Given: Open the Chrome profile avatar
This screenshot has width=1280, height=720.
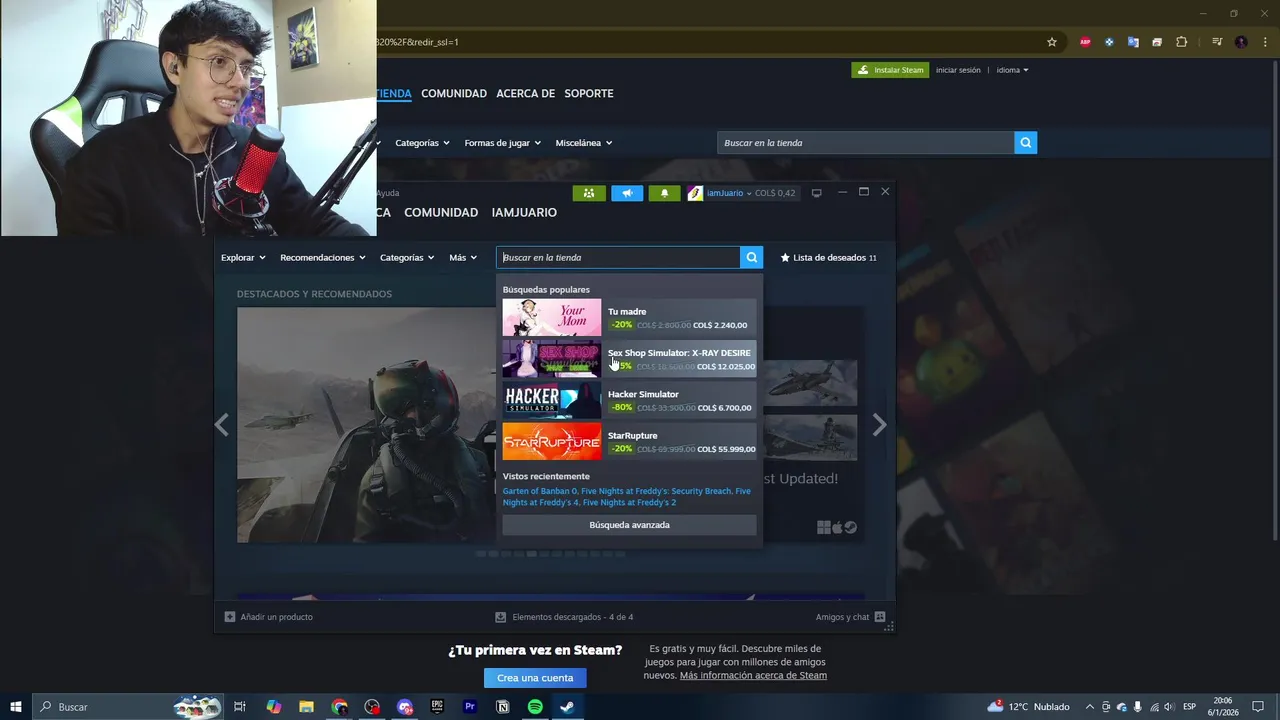Looking at the screenshot, I should click(x=1241, y=42).
